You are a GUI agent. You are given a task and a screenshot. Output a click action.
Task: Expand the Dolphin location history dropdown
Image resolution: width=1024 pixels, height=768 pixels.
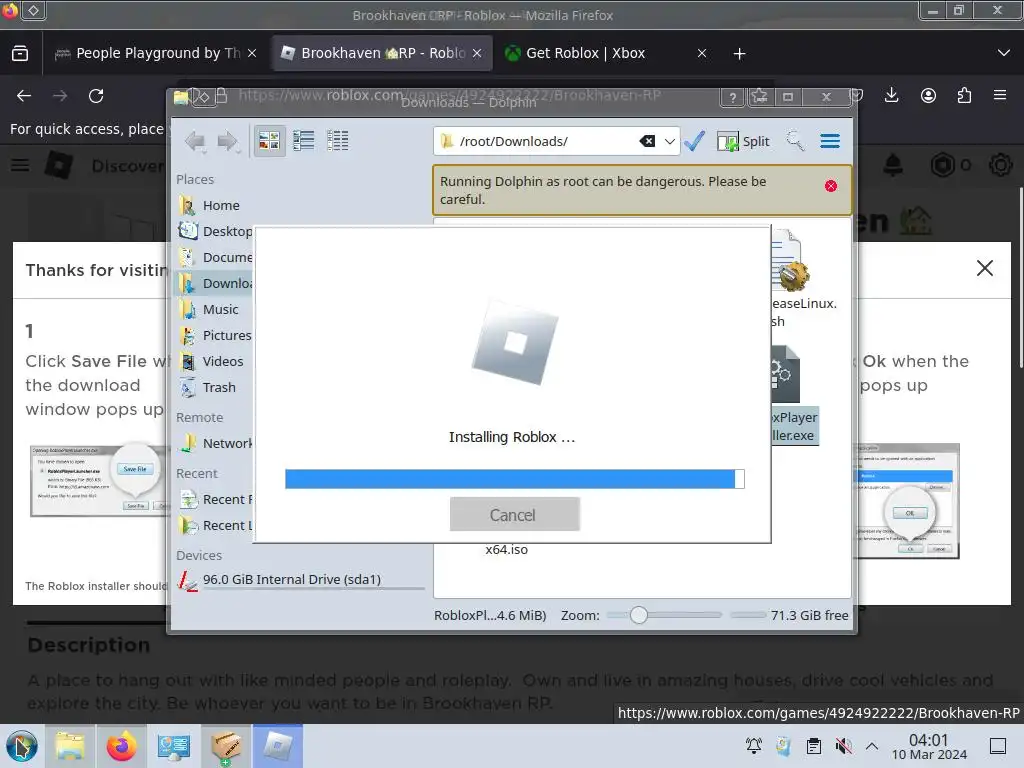pos(670,141)
